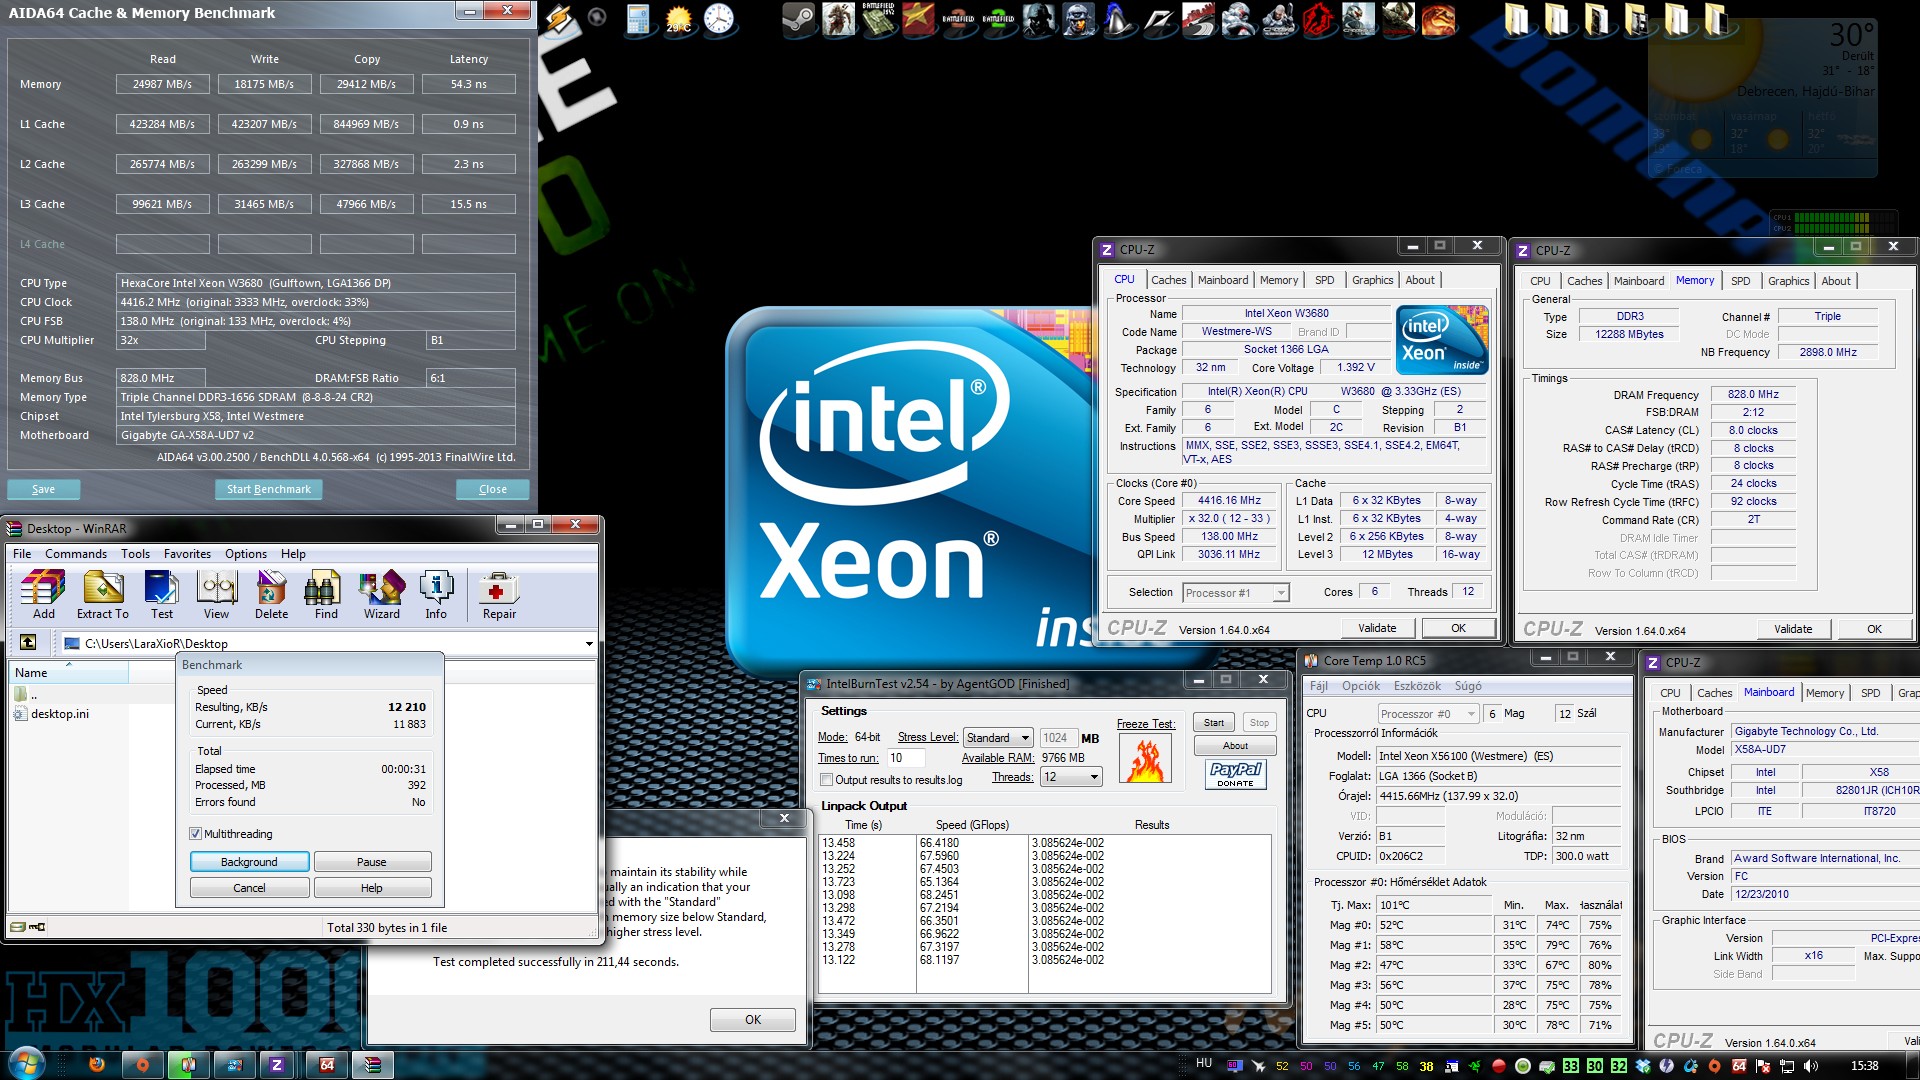Open the Processor #1 selection dropdown in CPU-Z
Image resolution: width=1920 pixels, height=1080 pixels.
click(1236, 593)
